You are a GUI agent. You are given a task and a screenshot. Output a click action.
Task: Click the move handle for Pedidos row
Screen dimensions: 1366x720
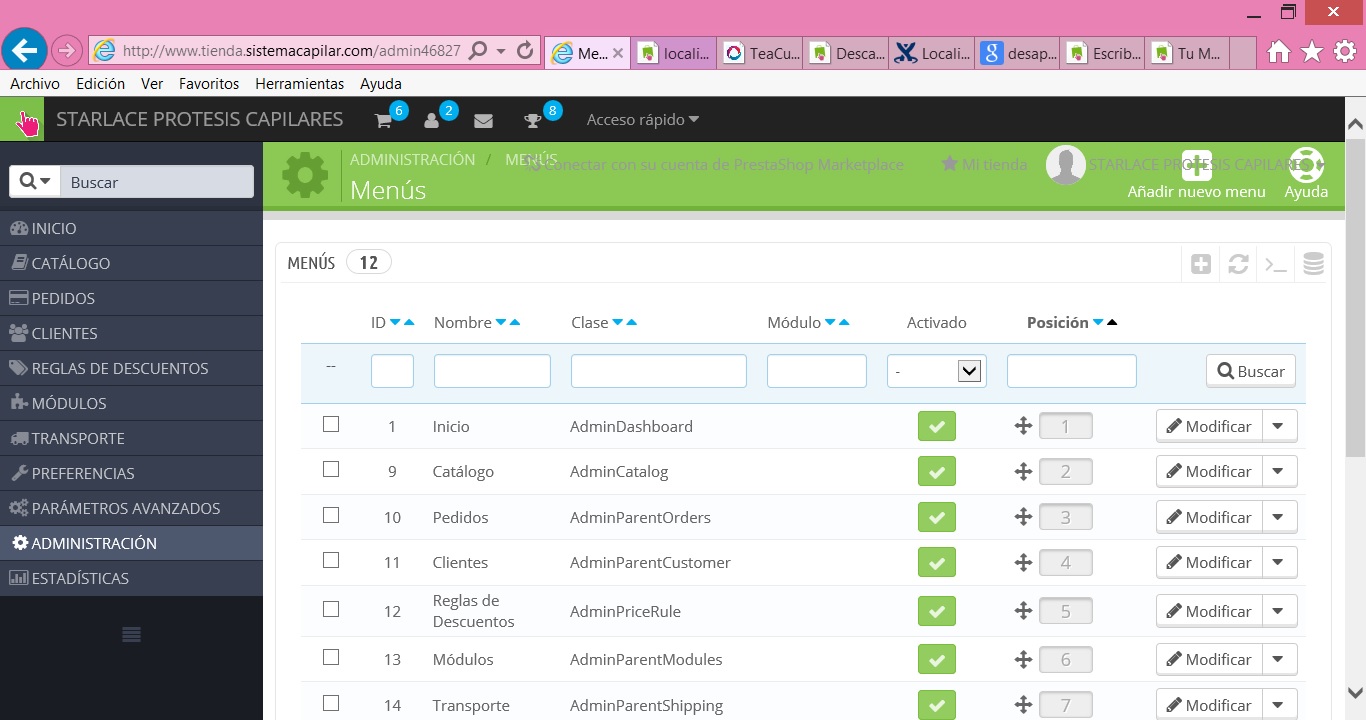click(1023, 517)
